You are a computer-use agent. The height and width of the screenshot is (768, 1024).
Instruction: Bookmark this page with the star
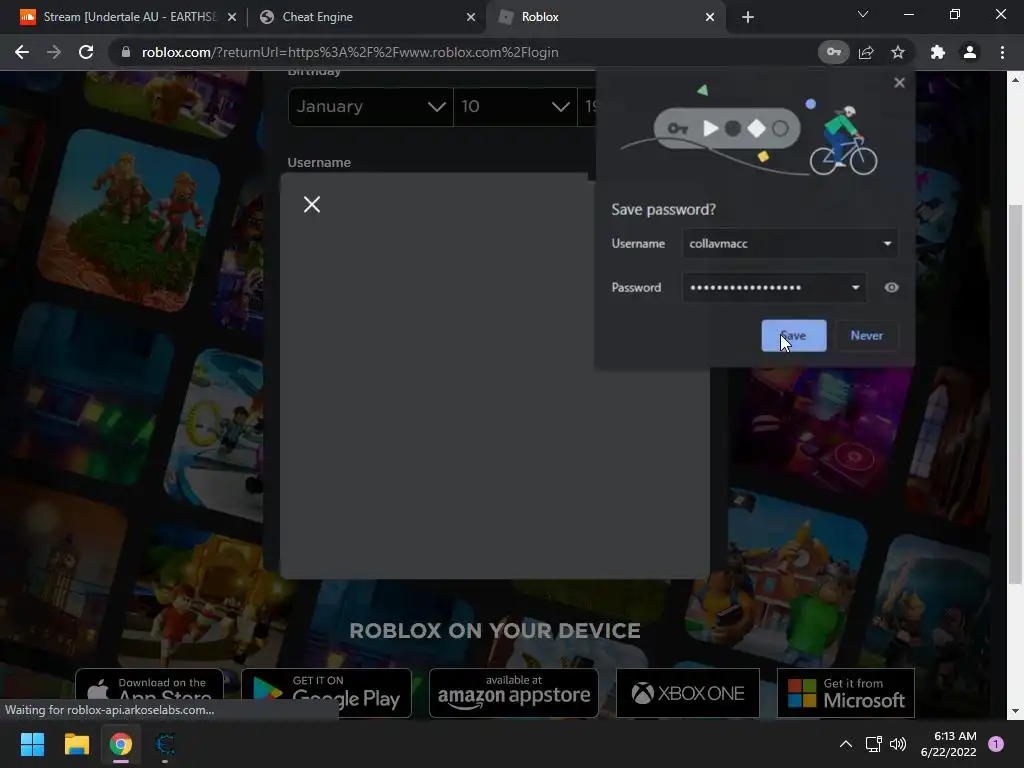[898, 52]
